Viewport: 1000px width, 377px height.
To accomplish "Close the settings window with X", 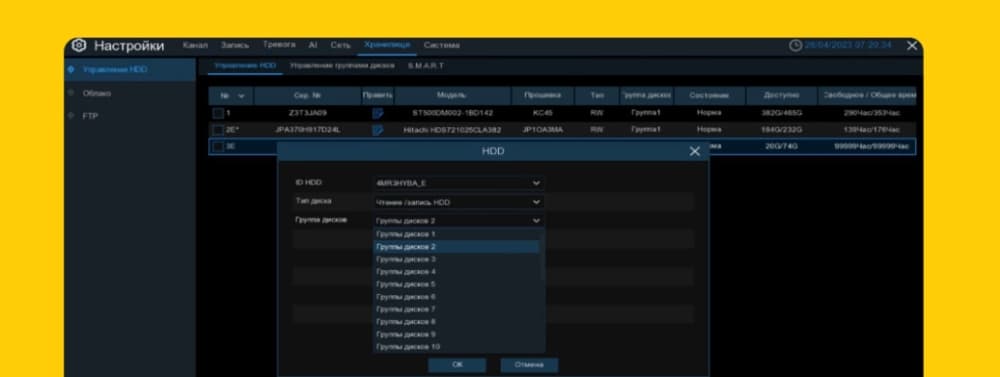I will tap(912, 46).
